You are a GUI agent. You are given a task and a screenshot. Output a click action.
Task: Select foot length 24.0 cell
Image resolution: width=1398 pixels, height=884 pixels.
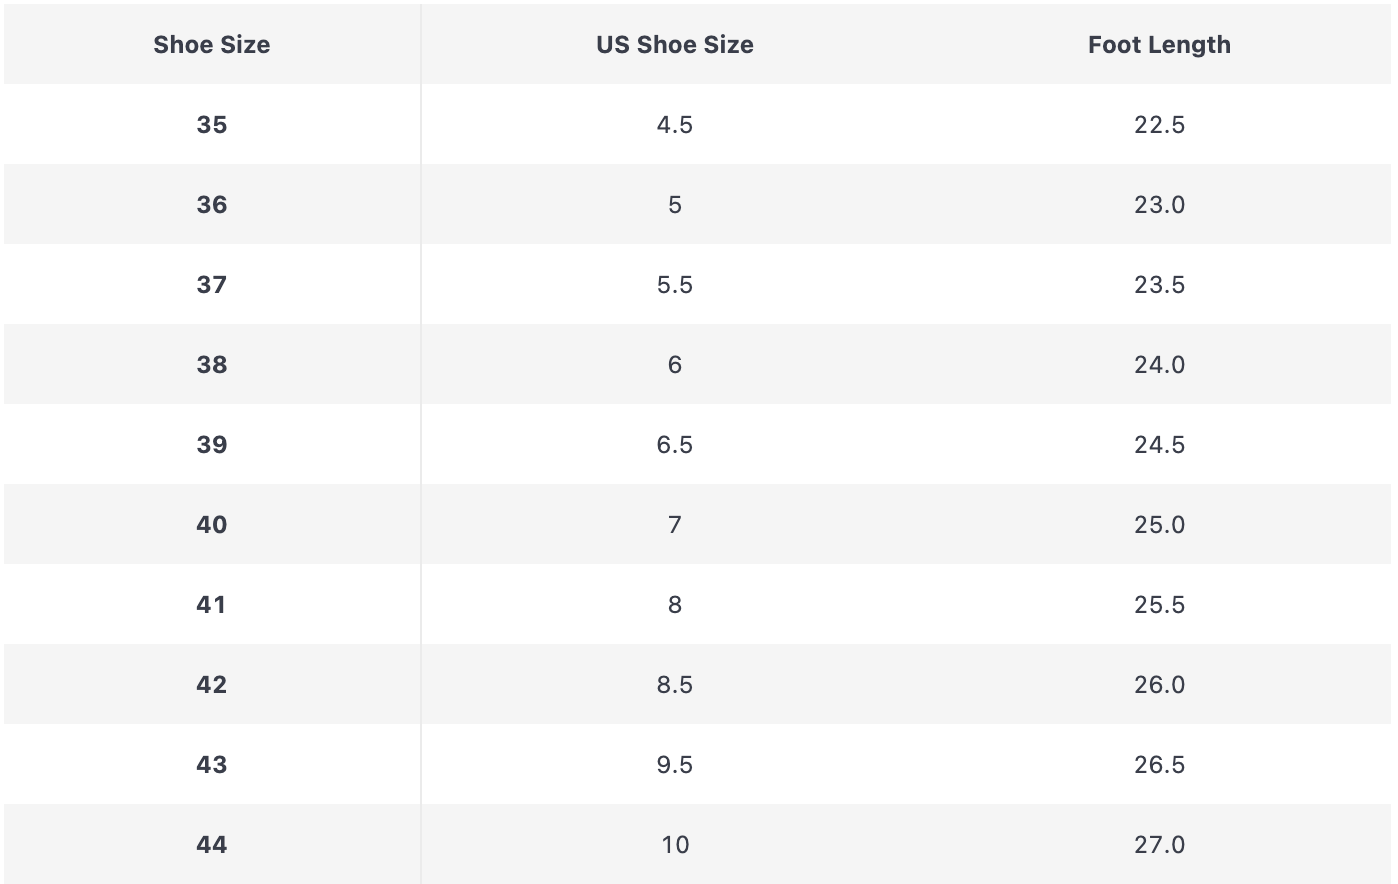click(1159, 365)
